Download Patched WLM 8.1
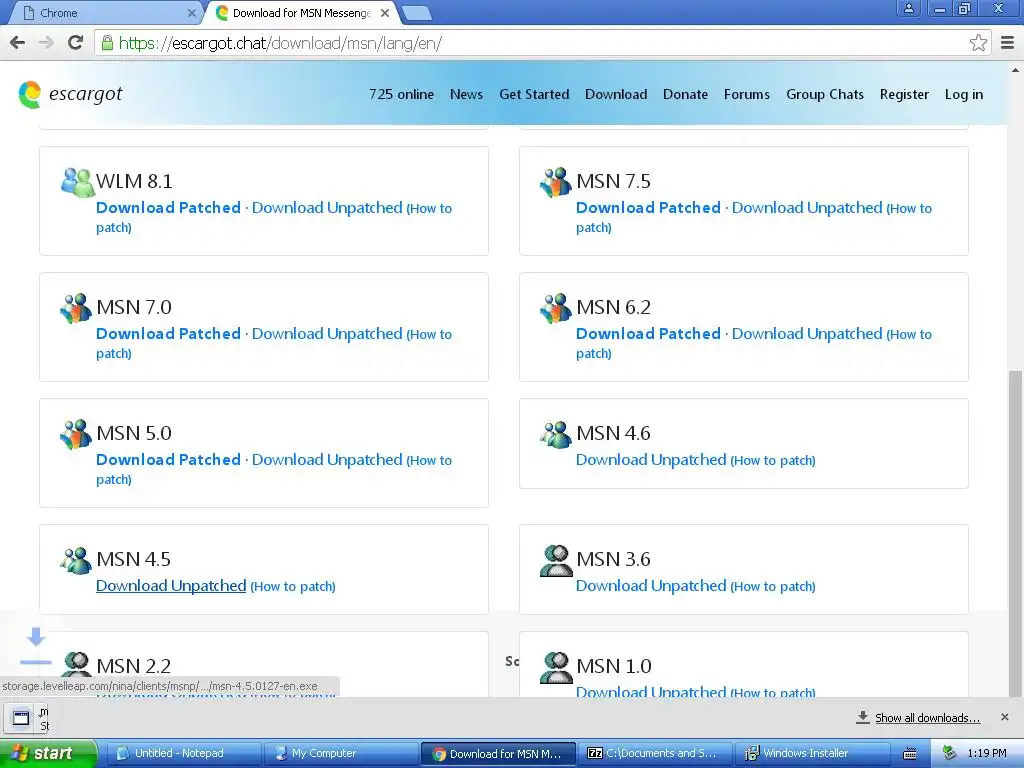 point(168,208)
